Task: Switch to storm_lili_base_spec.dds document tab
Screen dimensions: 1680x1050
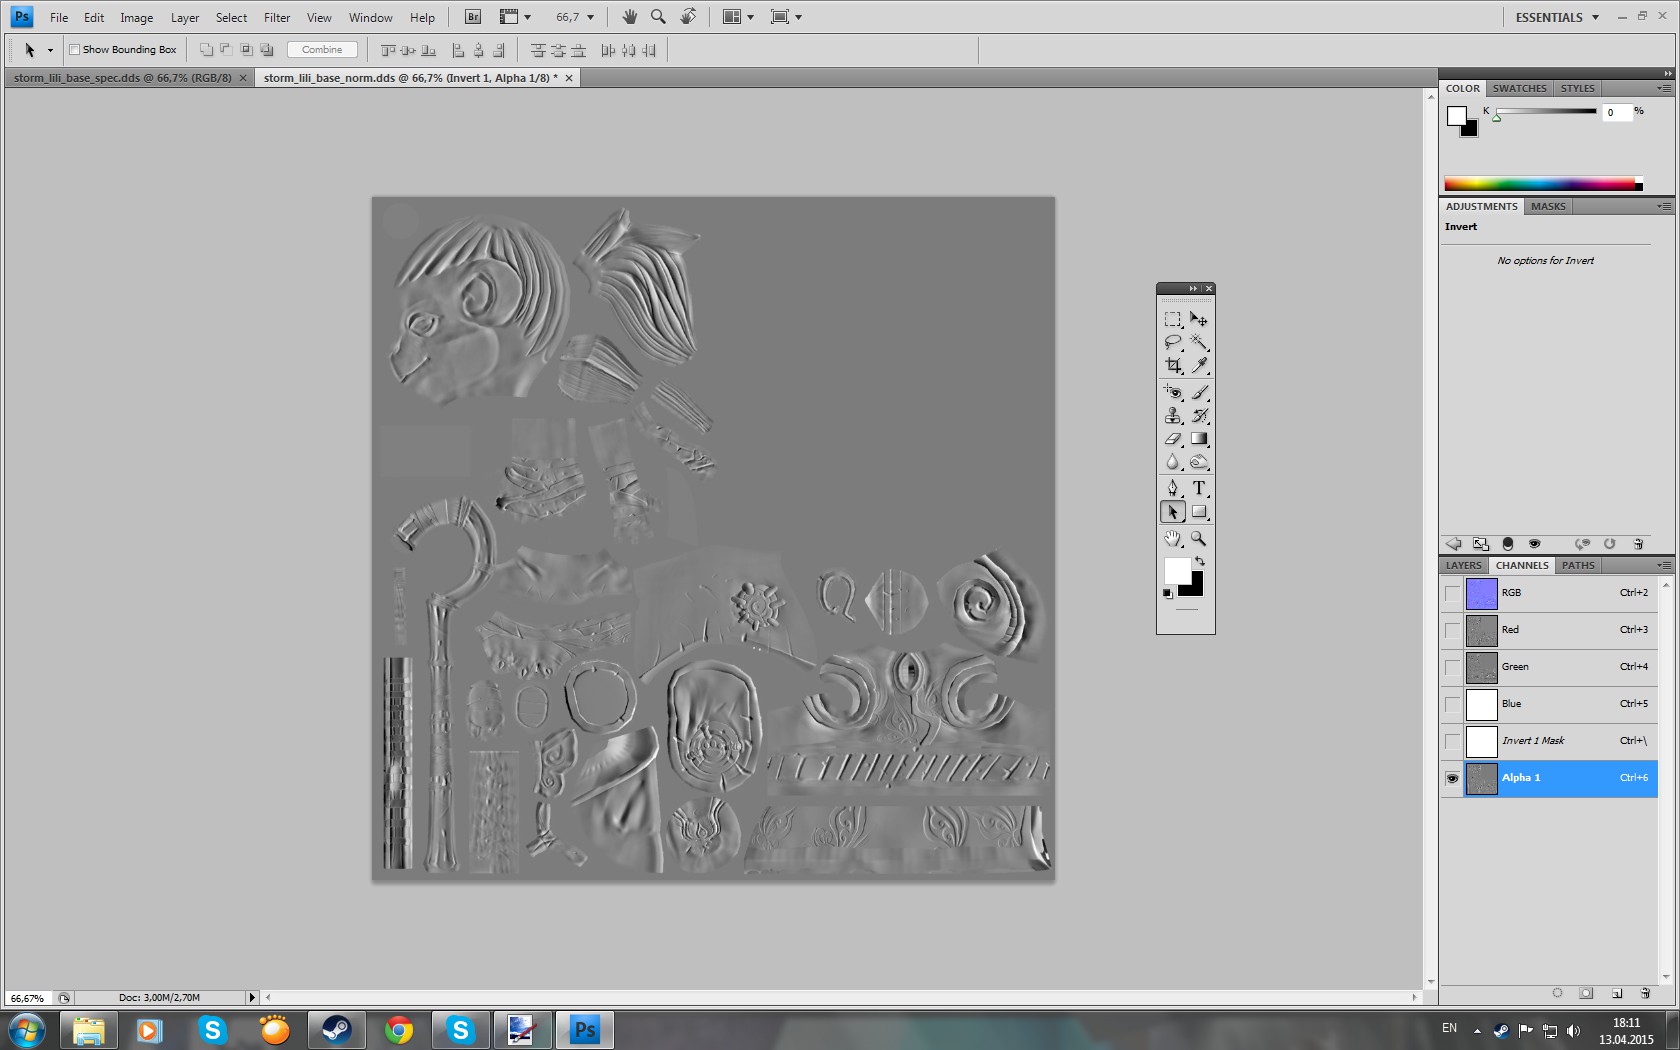Action: click(123, 78)
